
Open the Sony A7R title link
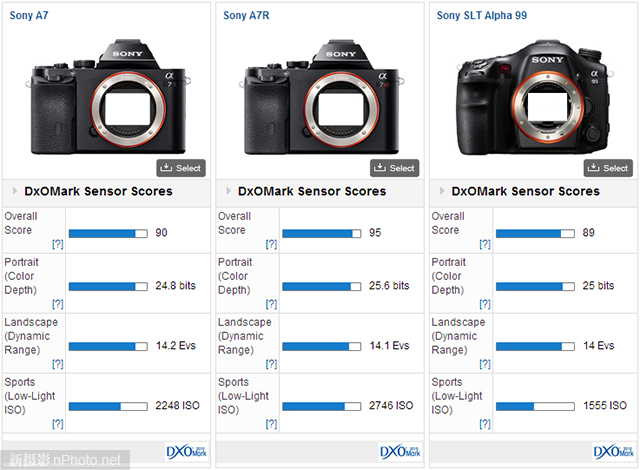point(246,16)
